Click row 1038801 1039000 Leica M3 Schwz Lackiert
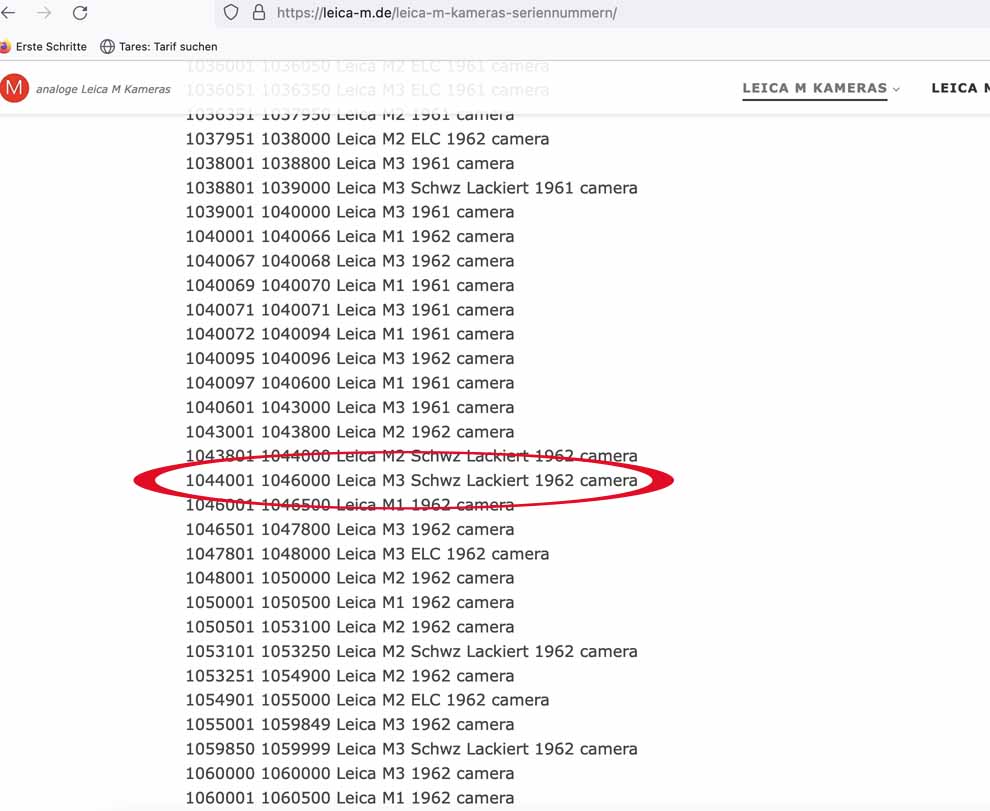990x811 pixels. pos(412,188)
